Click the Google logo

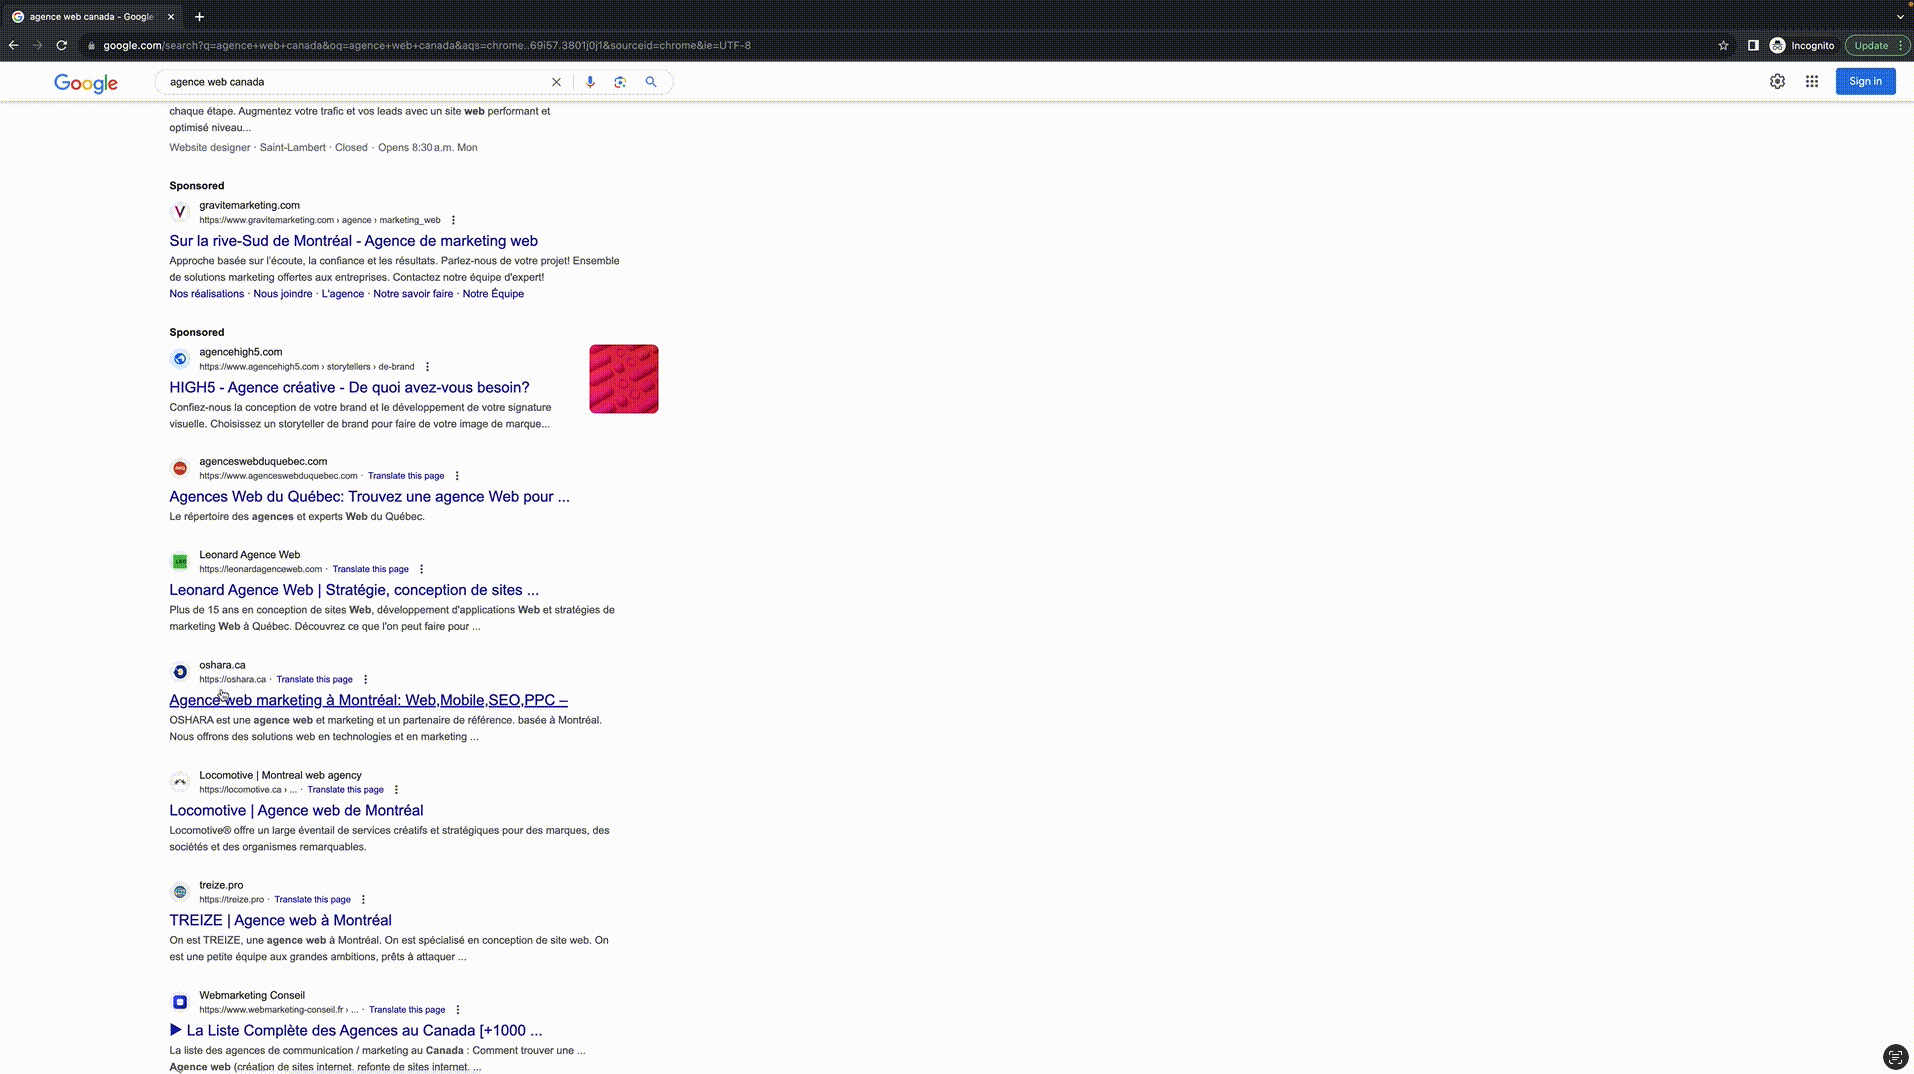[x=86, y=83]
